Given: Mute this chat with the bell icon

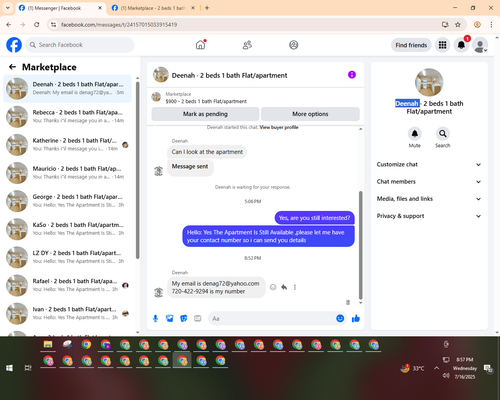Looking at the screenshot, I should pyautogui.click(x=415, y=134).
